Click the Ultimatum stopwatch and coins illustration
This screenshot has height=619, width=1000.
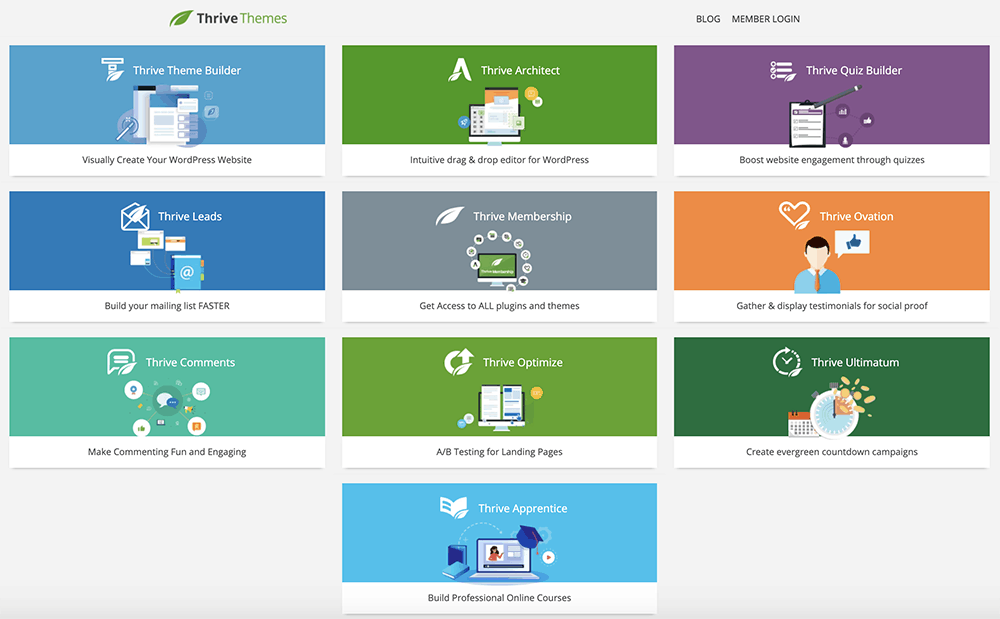pos(832,407)
